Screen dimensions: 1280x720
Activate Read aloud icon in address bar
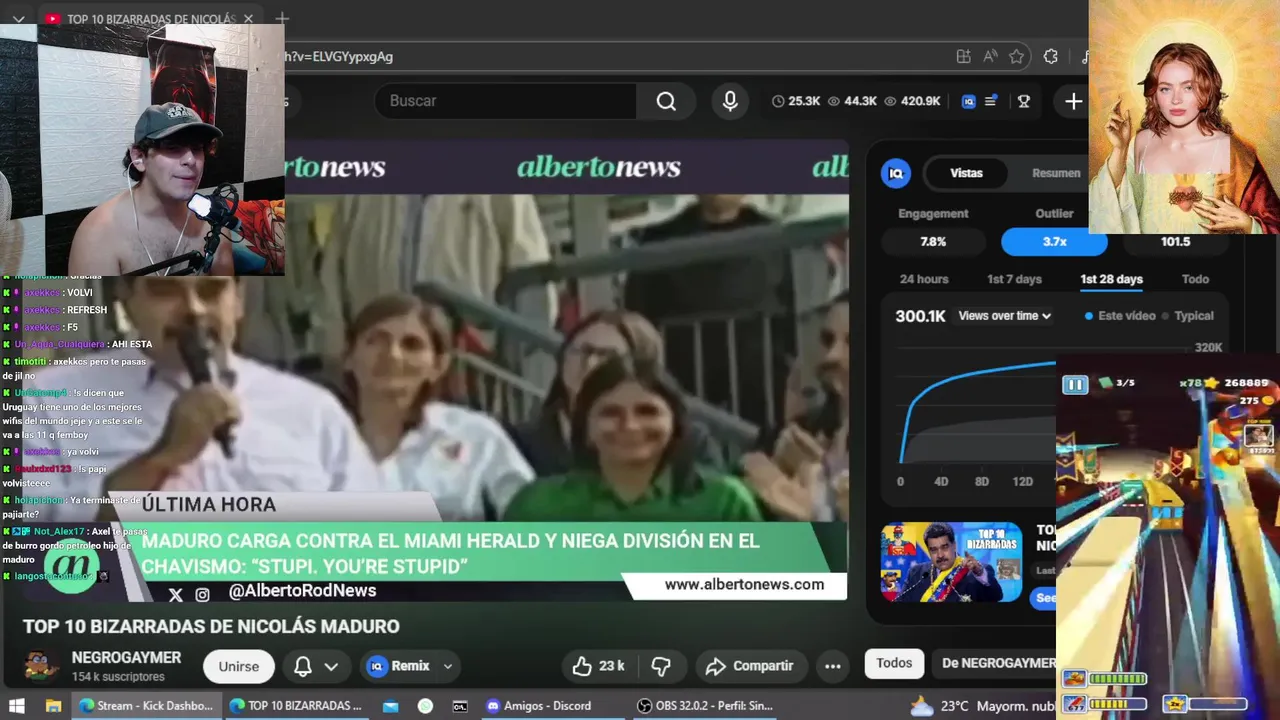pyautogui.click(x=990, y=57)
